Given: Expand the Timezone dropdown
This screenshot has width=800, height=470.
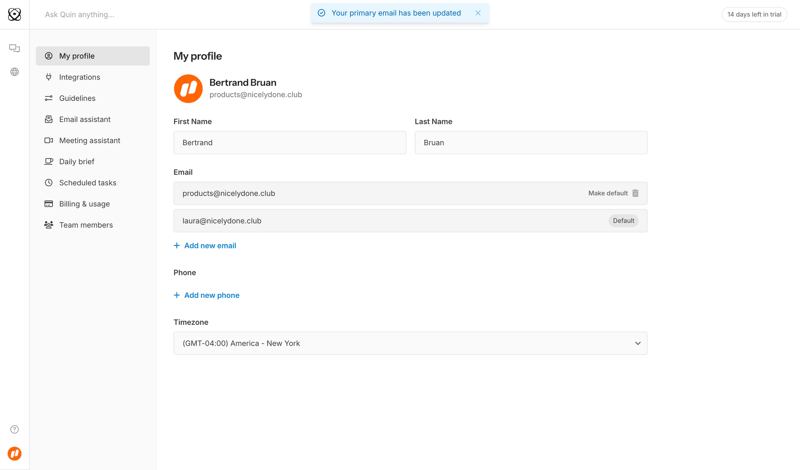Looking at the screenshot, I should tap(410, 343).
